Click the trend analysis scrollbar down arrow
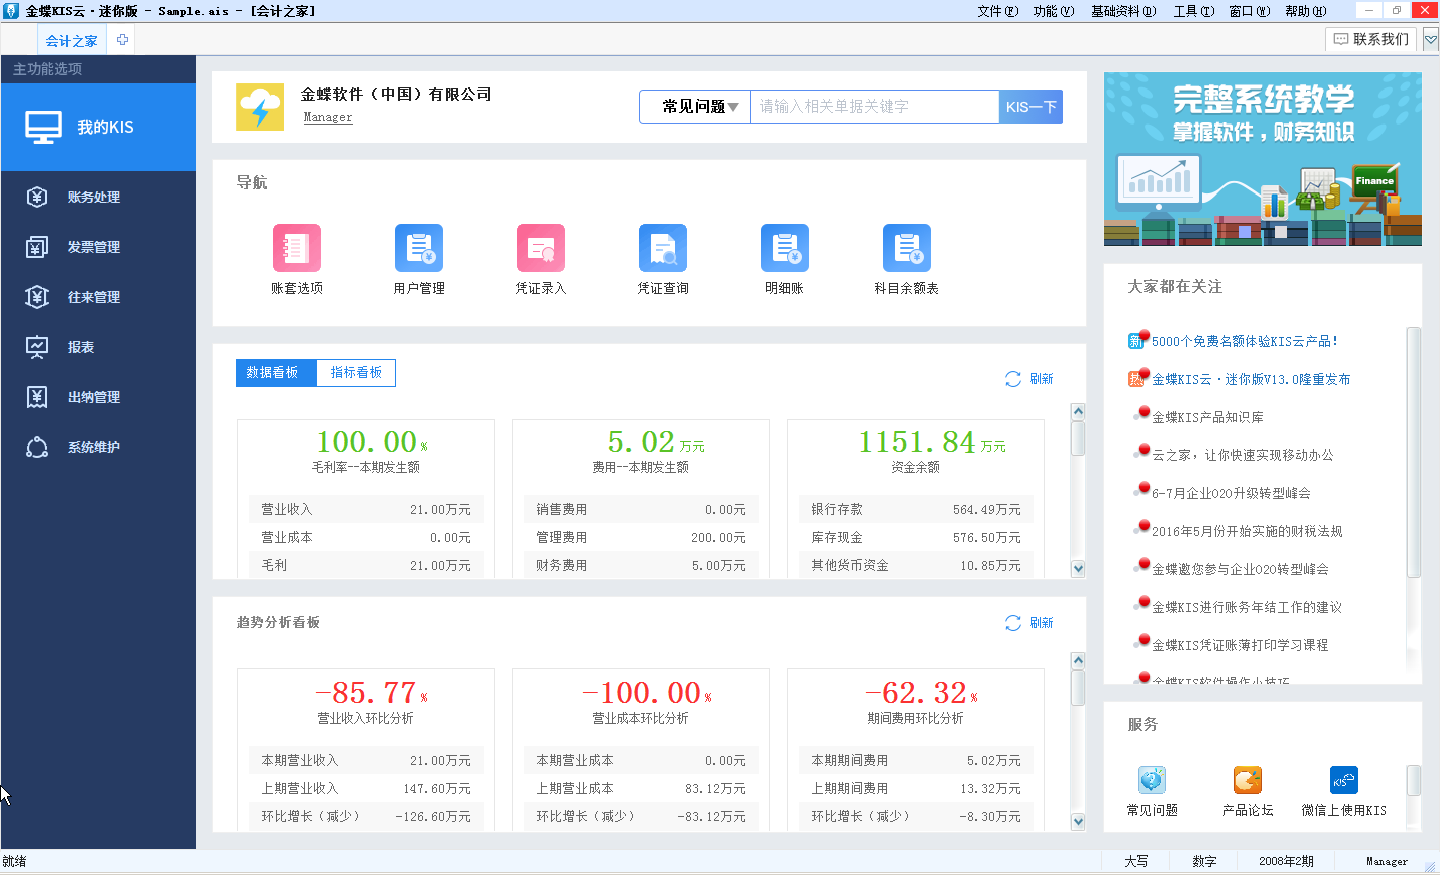The height and width of the screenshot is (875, 1440). (x=1078, y=822)
